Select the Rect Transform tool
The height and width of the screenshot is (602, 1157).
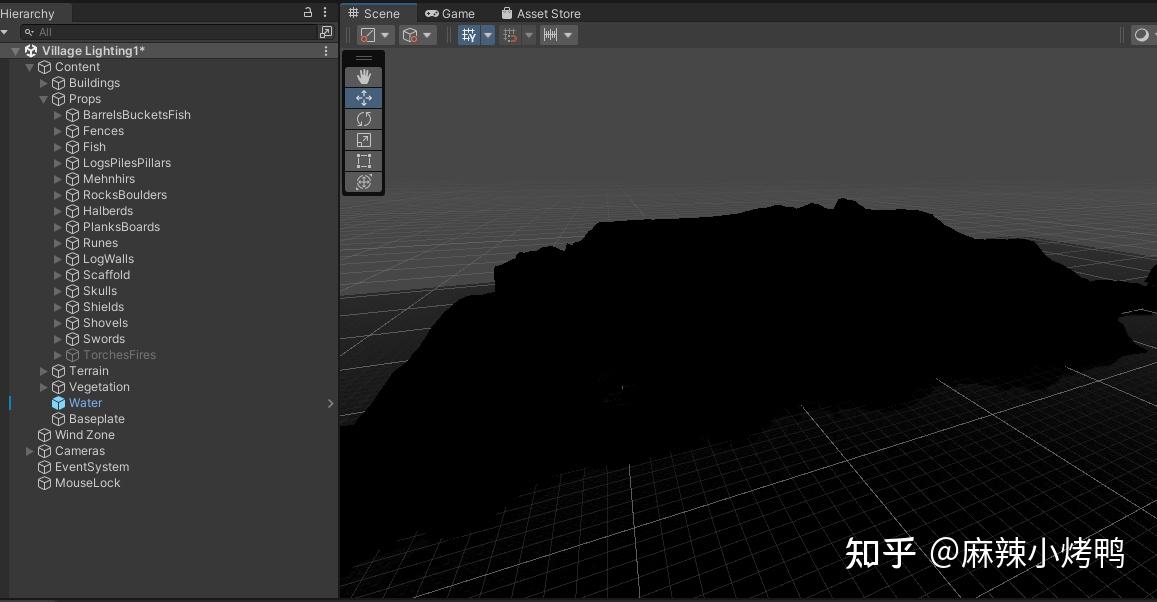pos(363,160)
